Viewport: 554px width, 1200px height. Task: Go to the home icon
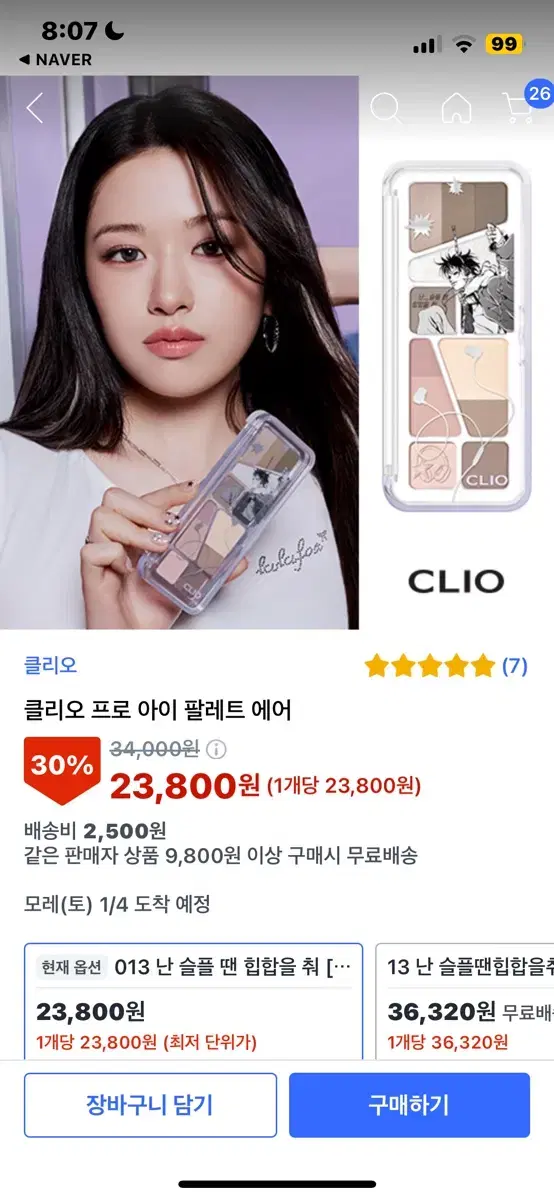[456, 107]
